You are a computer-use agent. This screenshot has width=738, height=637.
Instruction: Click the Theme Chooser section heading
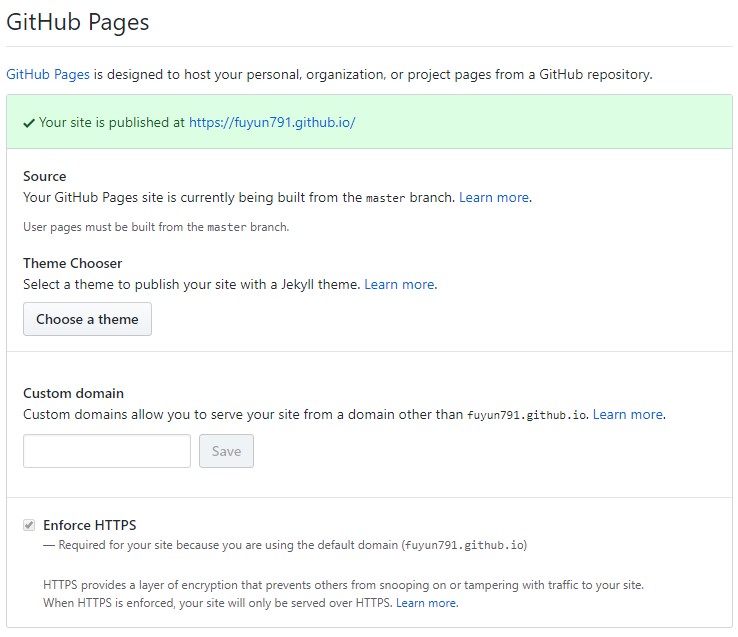[72, 263]
